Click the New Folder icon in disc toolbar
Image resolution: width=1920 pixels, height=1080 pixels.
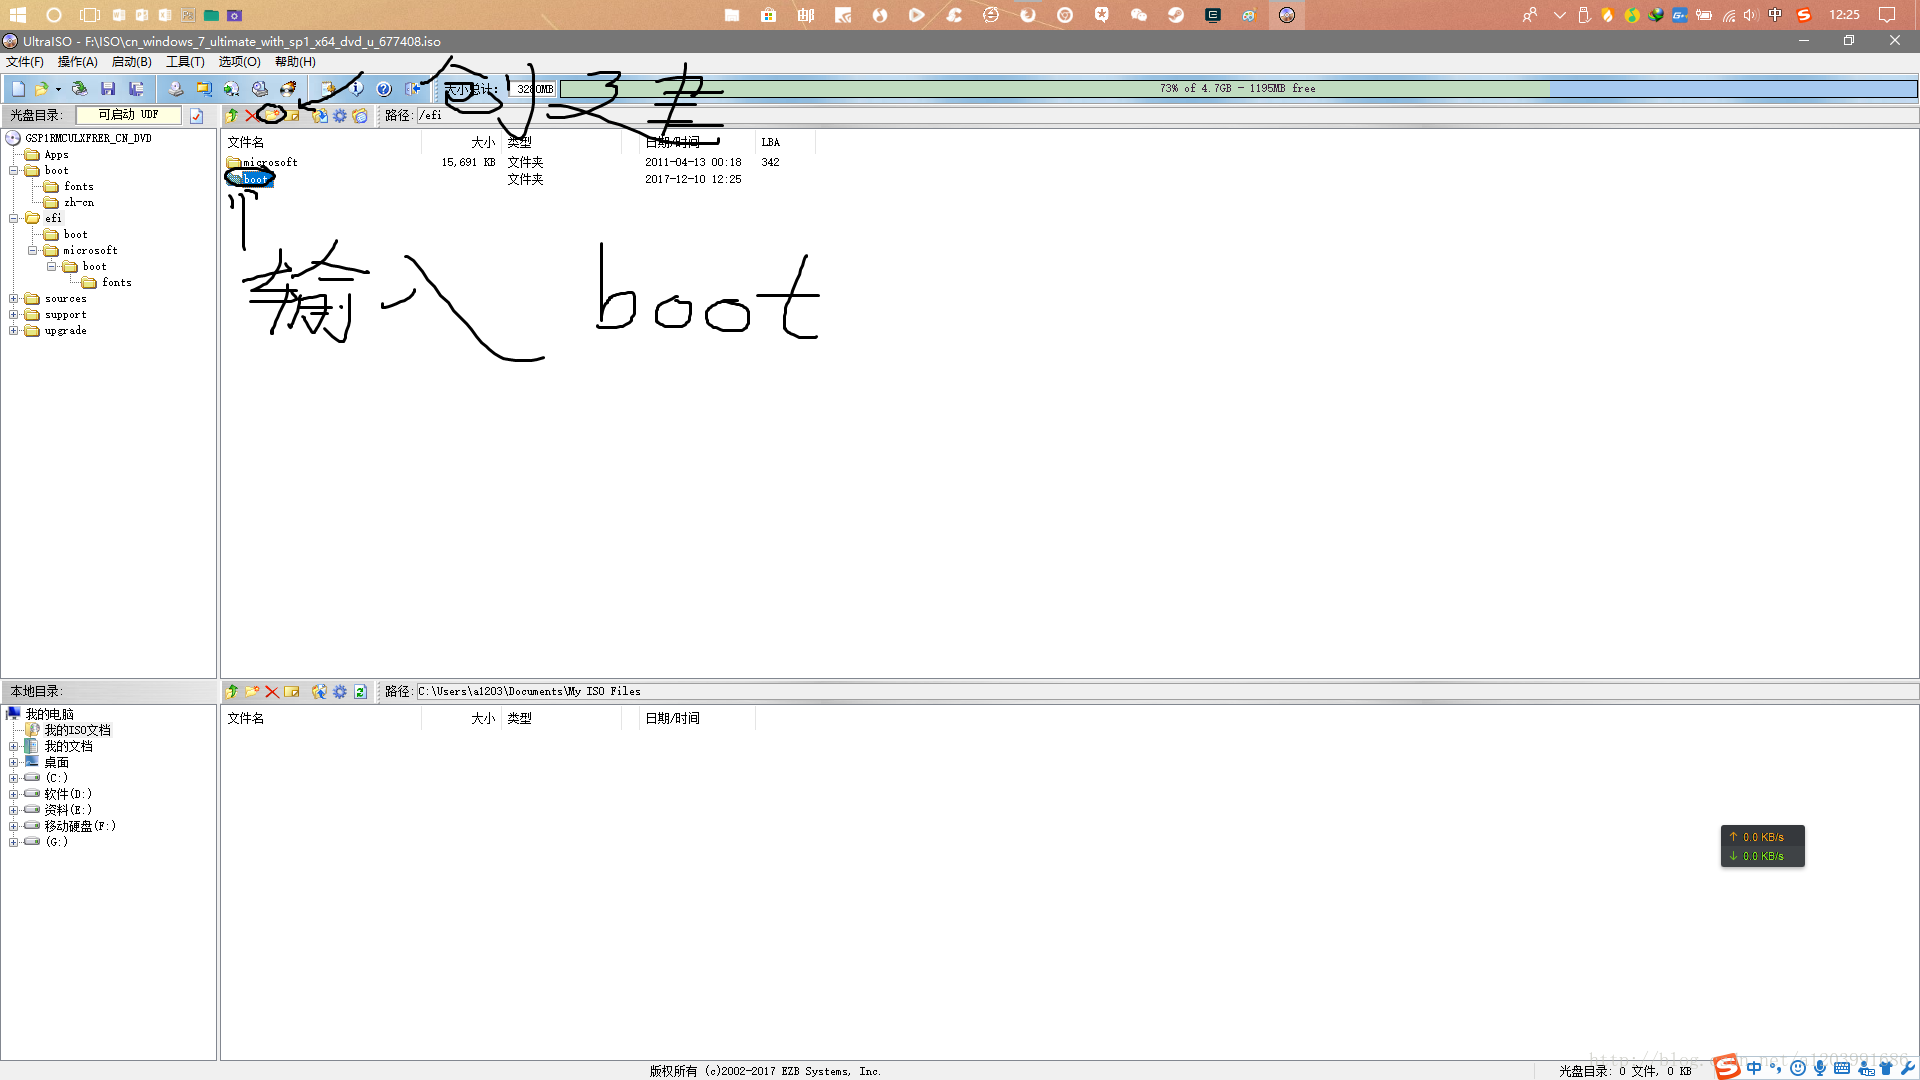point(272,115)
